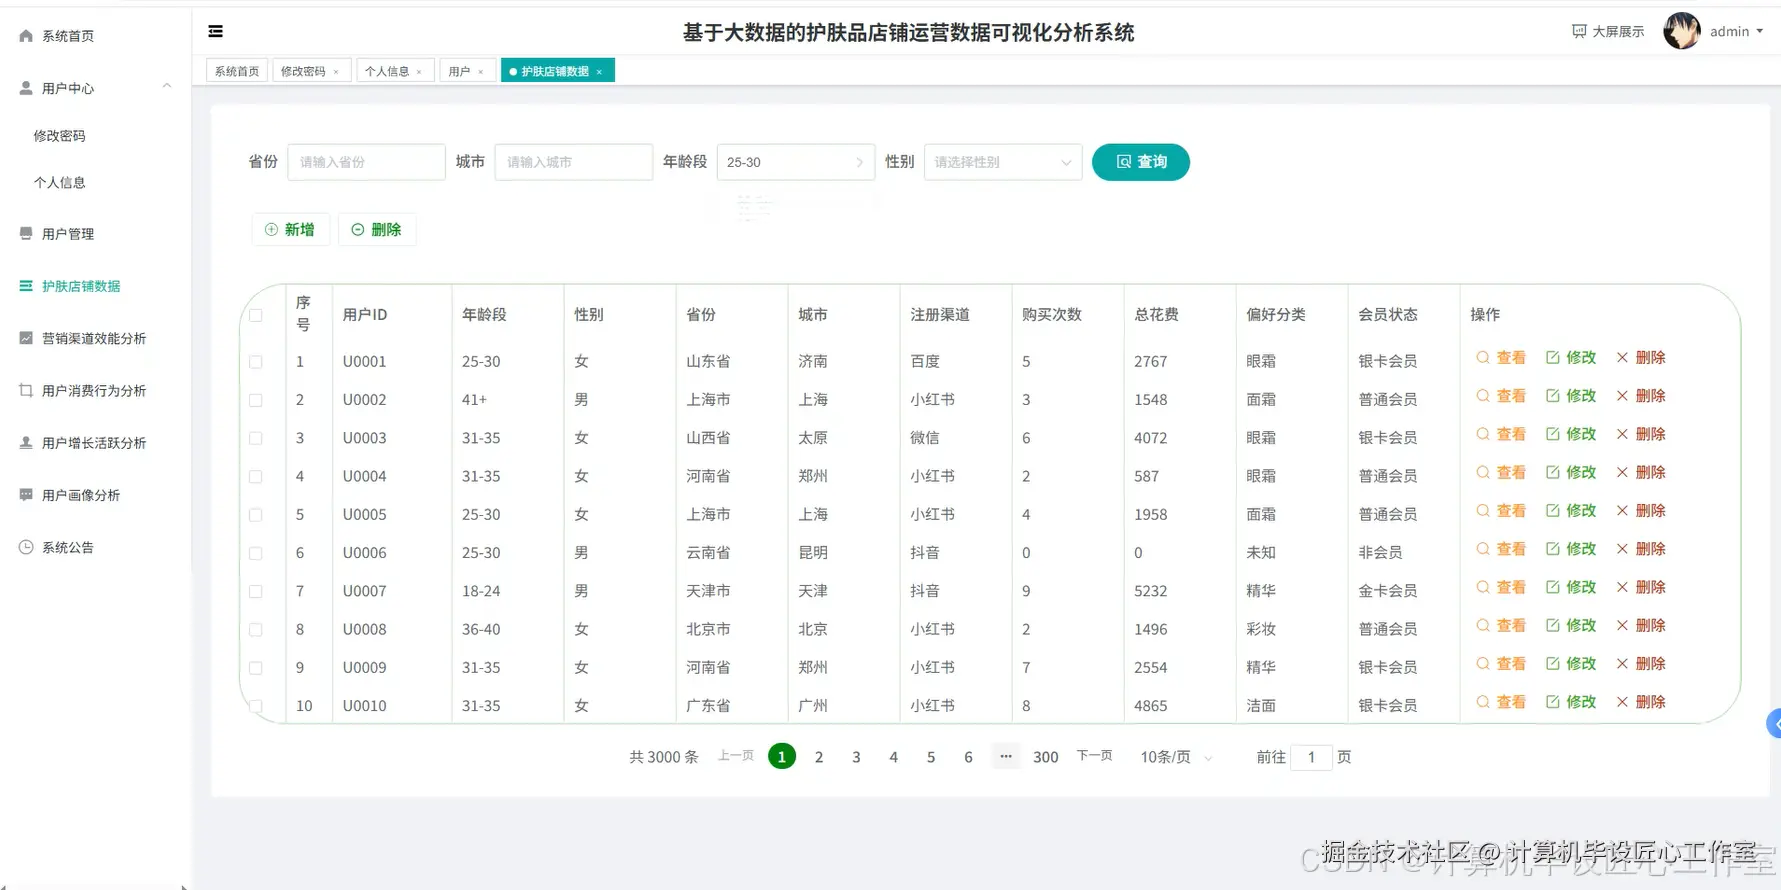Edit row U0001 with 修改

point(1571,358)
